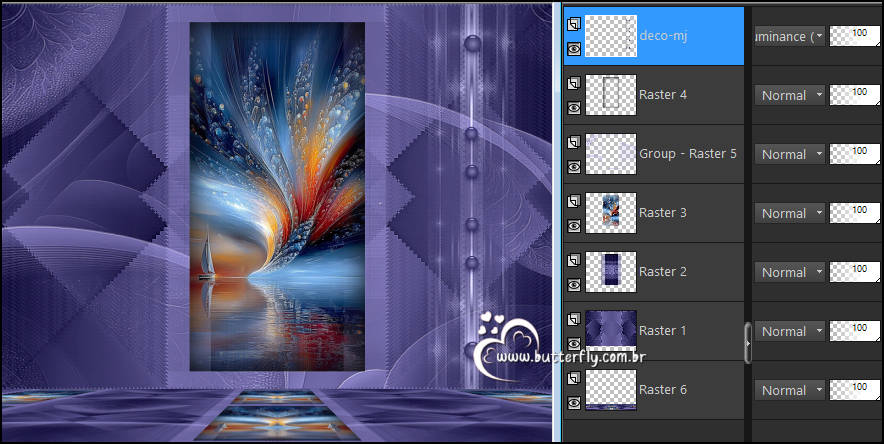Click the Raster 2 layer type icon

(573, 260)
